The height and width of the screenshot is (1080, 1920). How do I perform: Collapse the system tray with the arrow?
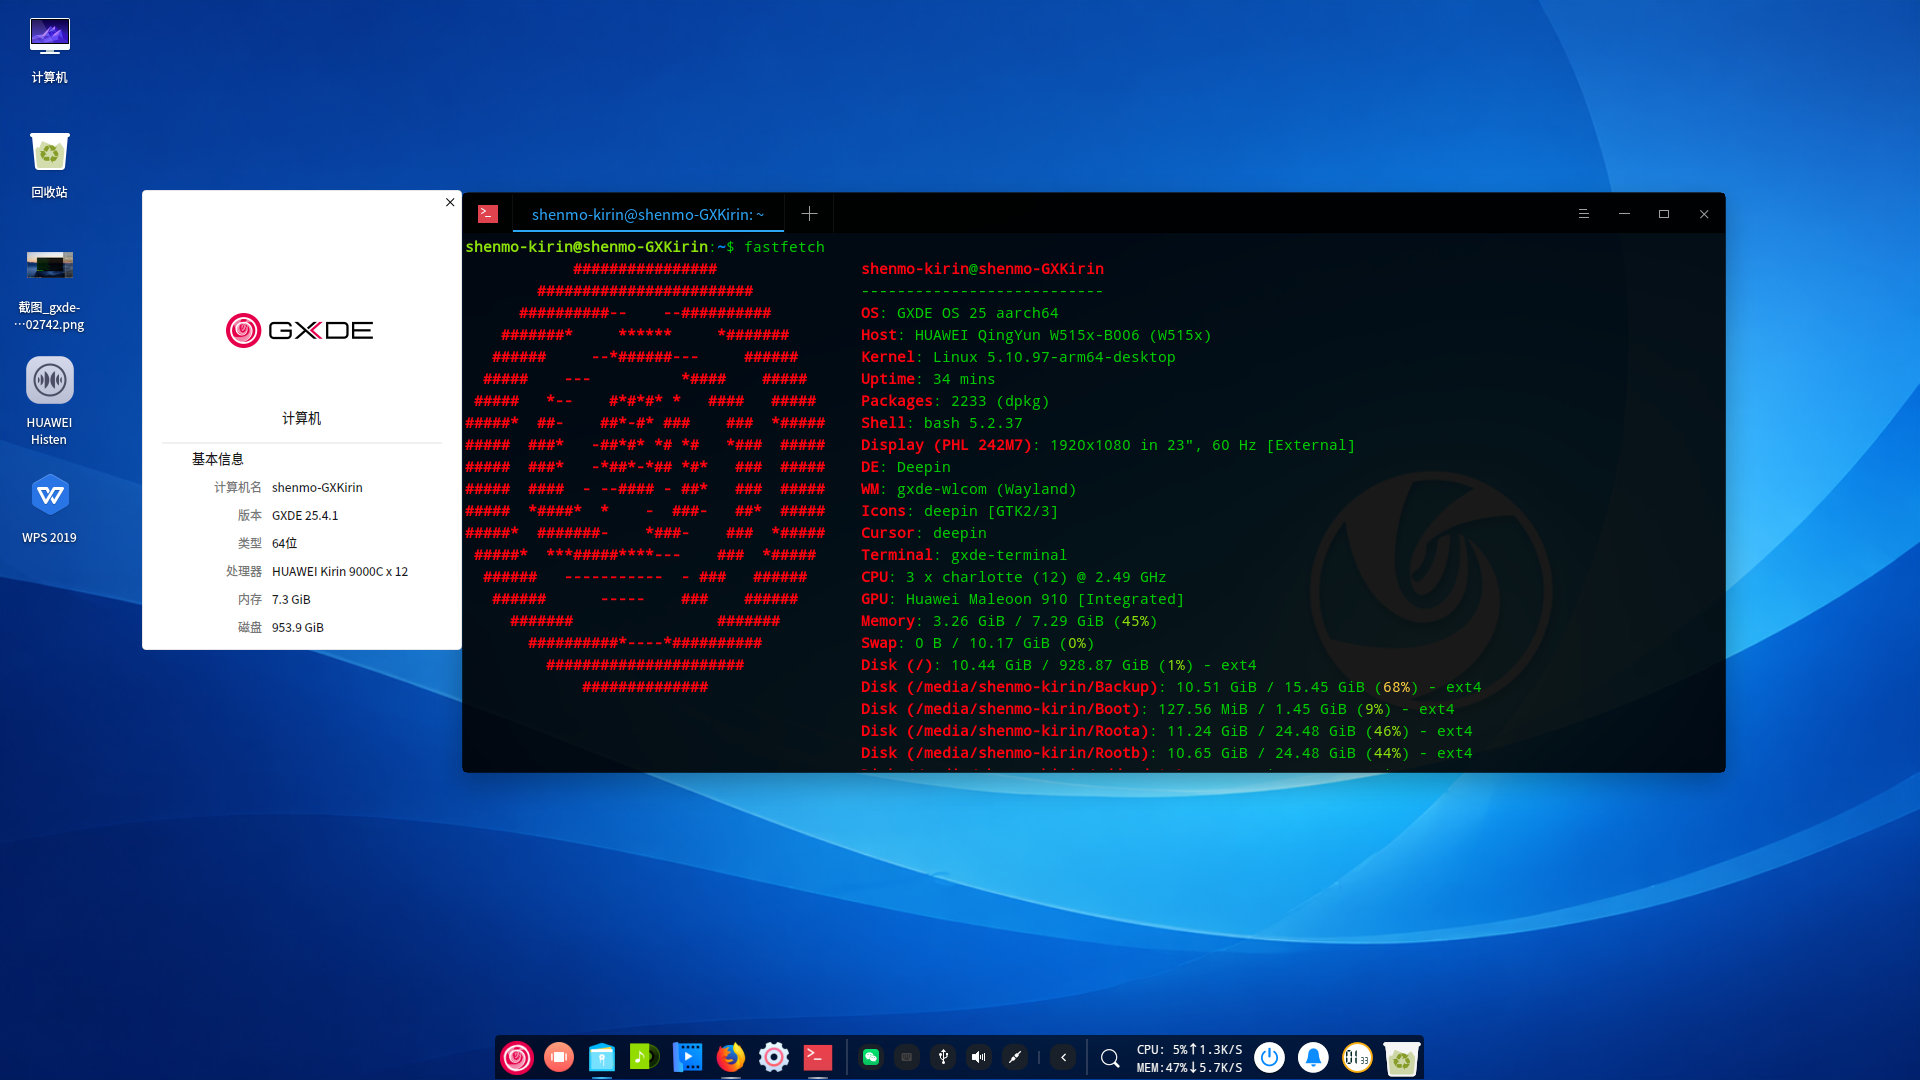1064,1057
